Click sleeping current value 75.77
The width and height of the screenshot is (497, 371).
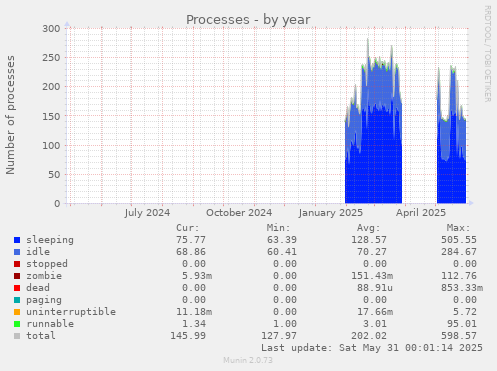pyautogui.click(x=191, y=240)
